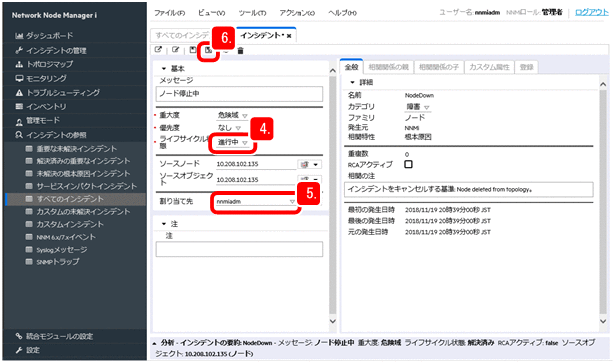Click the details pane scroll-down arrow
This screenshot has height=364, width=616.
click(x=603, y=321)
